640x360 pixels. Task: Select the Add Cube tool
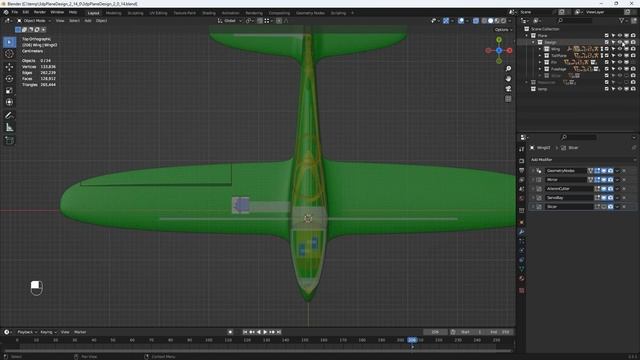click(x=9, y=141)
